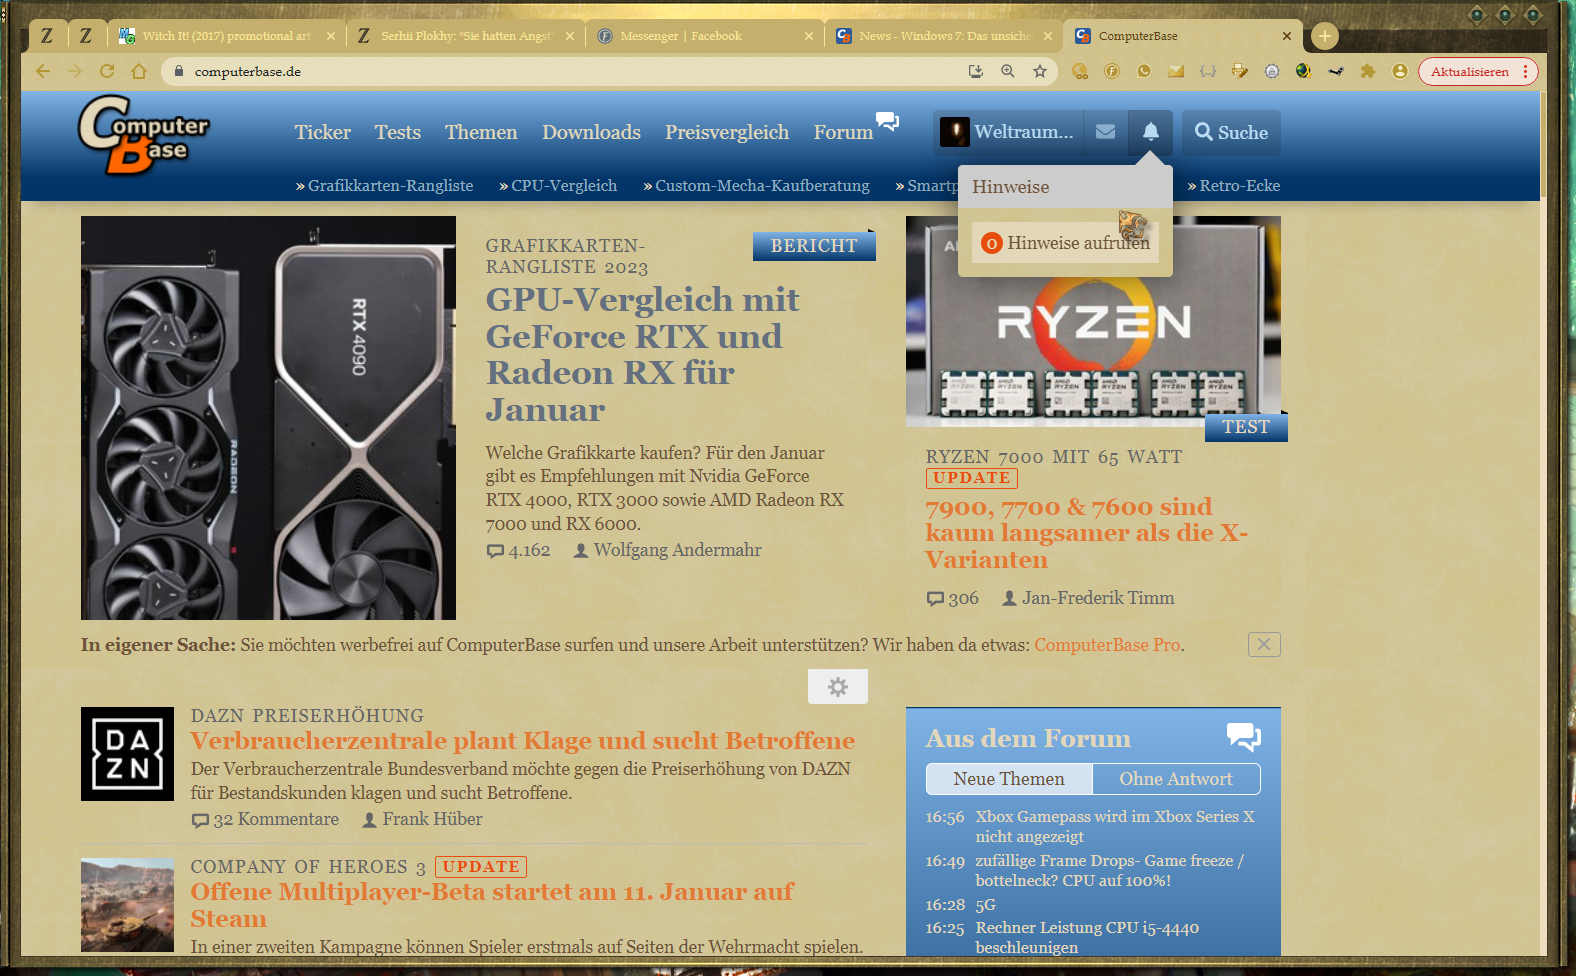Image resolution: width=1576 pixels, height=976 pixels.
Task: Dismiss the In eigener Sache banner
Action: pyautogui.click(x=1264, y=644)
